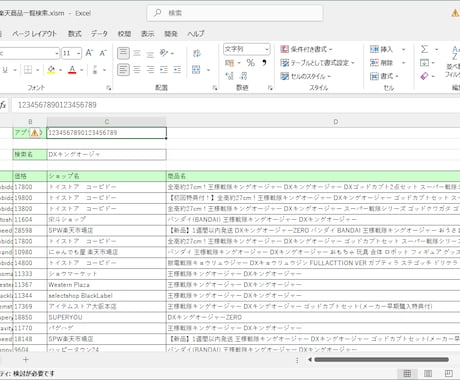Open the font size 11 dropdown
The height and width of the screenshot is (380, 460).
pyautogui.click(x=78, y=53)
